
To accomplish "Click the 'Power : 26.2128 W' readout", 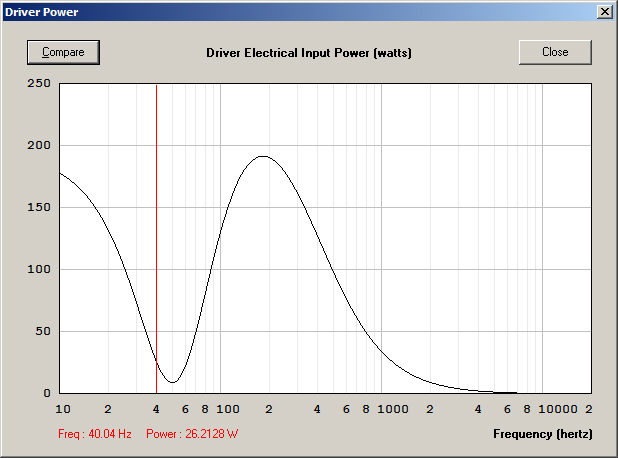I will point(192,434).
